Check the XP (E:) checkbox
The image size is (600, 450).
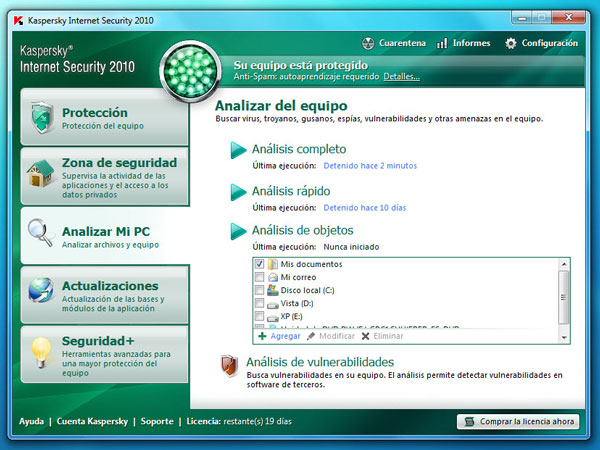click(259, 316)
